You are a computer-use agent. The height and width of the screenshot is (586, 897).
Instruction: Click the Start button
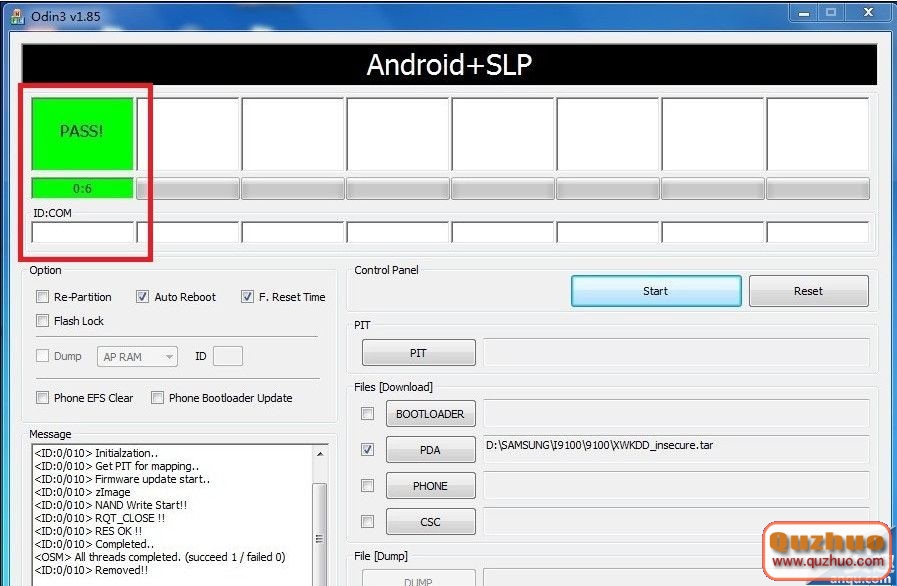(656, 291)
